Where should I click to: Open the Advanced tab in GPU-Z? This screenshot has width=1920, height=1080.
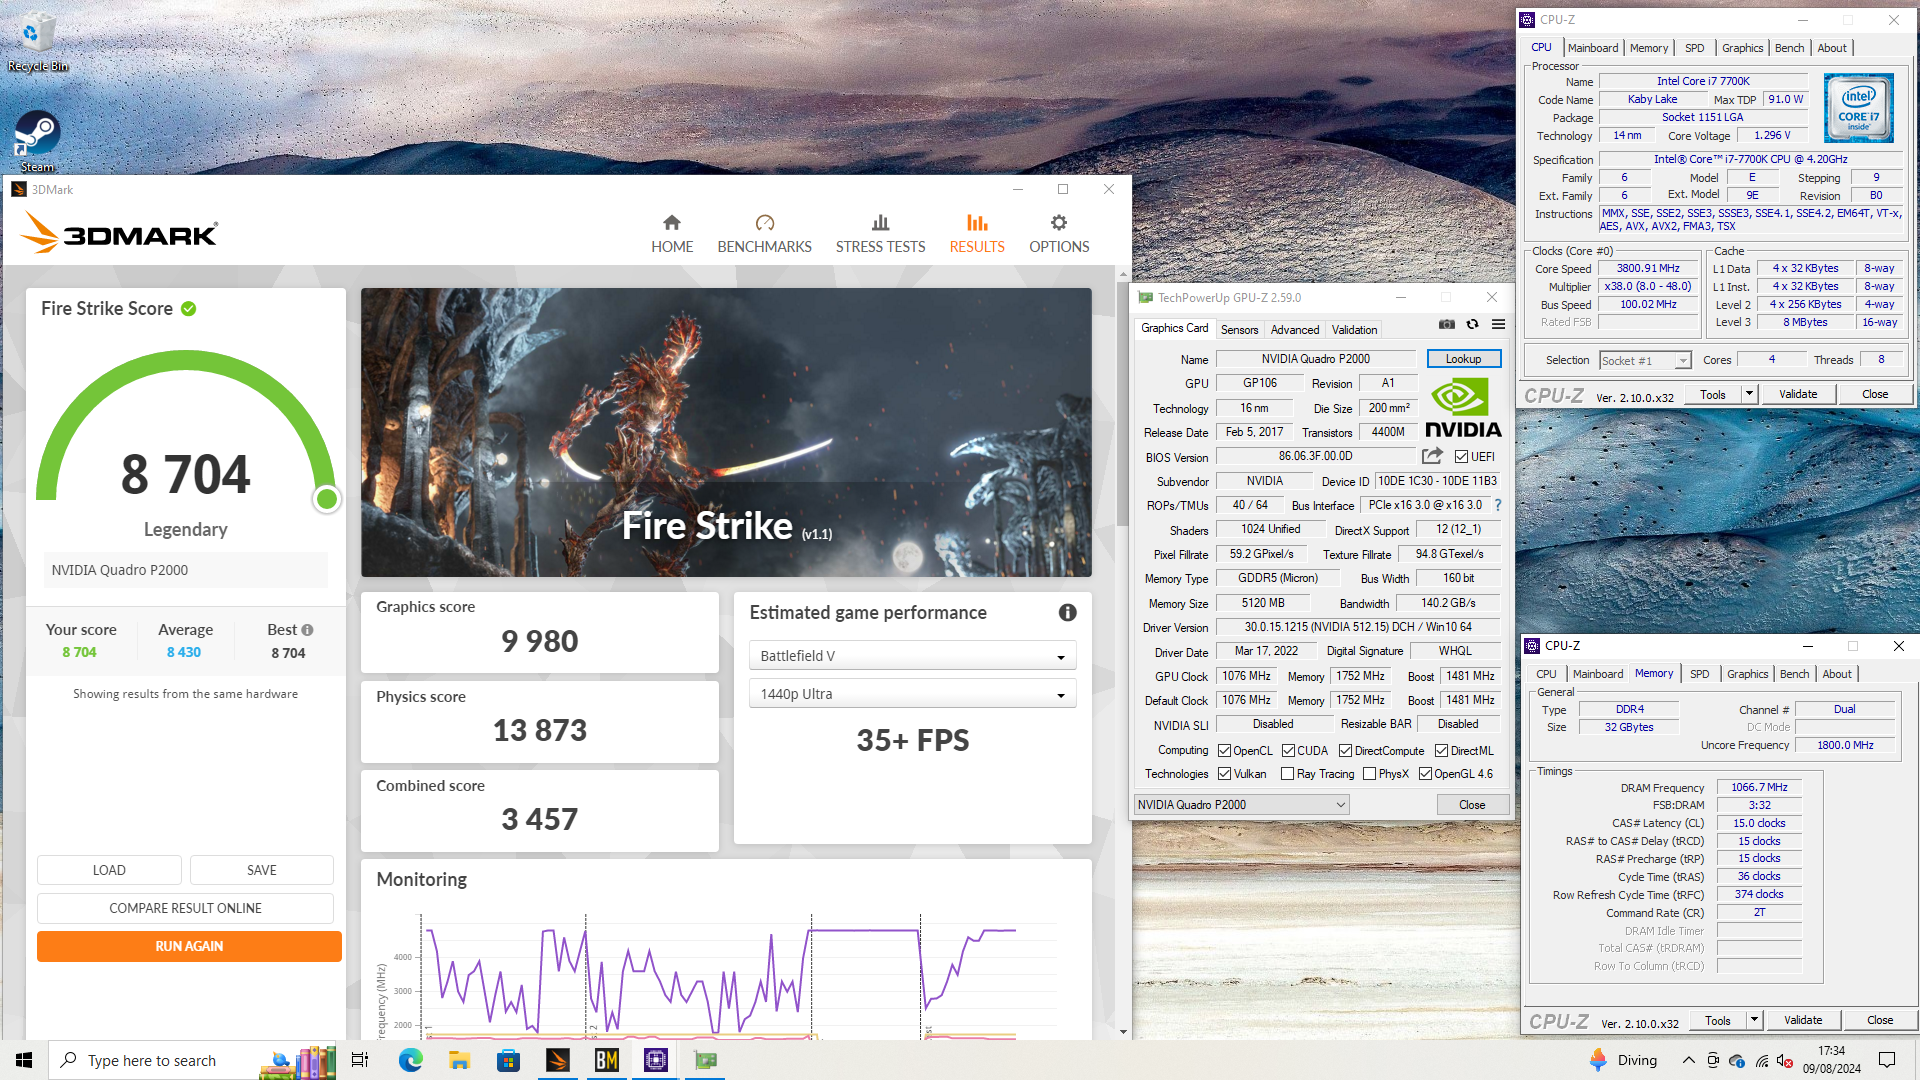click(x=1295, y=329)
